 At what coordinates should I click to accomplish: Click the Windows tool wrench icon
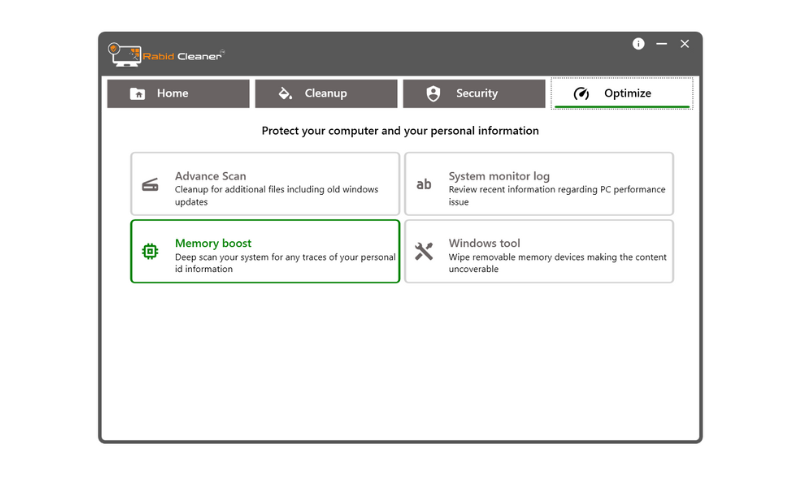click(423, 251)
